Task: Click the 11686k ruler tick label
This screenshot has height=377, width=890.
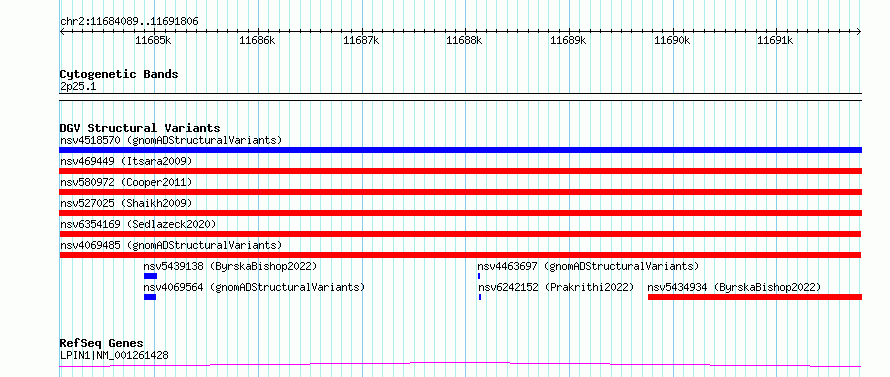Action: pos(257,40)
